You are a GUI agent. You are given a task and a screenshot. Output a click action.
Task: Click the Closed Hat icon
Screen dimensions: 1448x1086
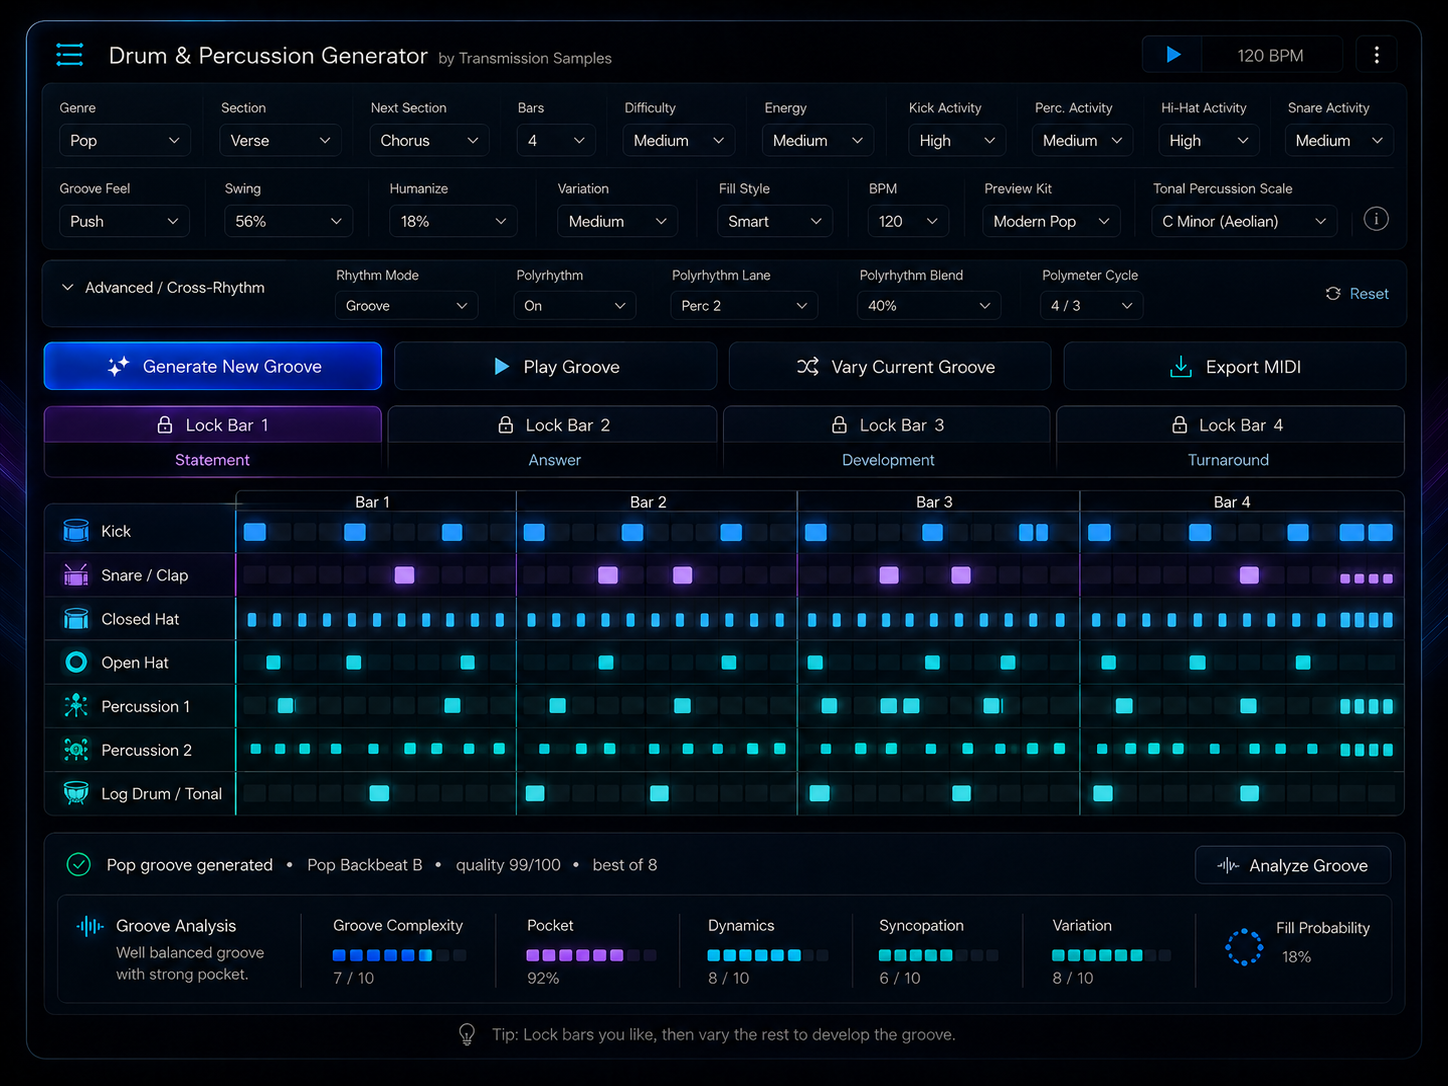[x=76, y=619]
